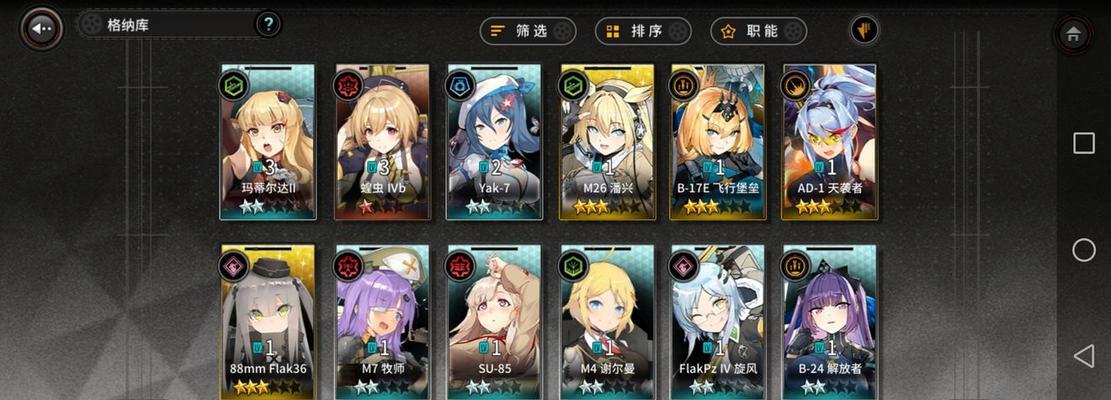This screenshot has width=1111, height=400.
Task: Click the class badge on Yak-7 card
Action: [460, 86]
